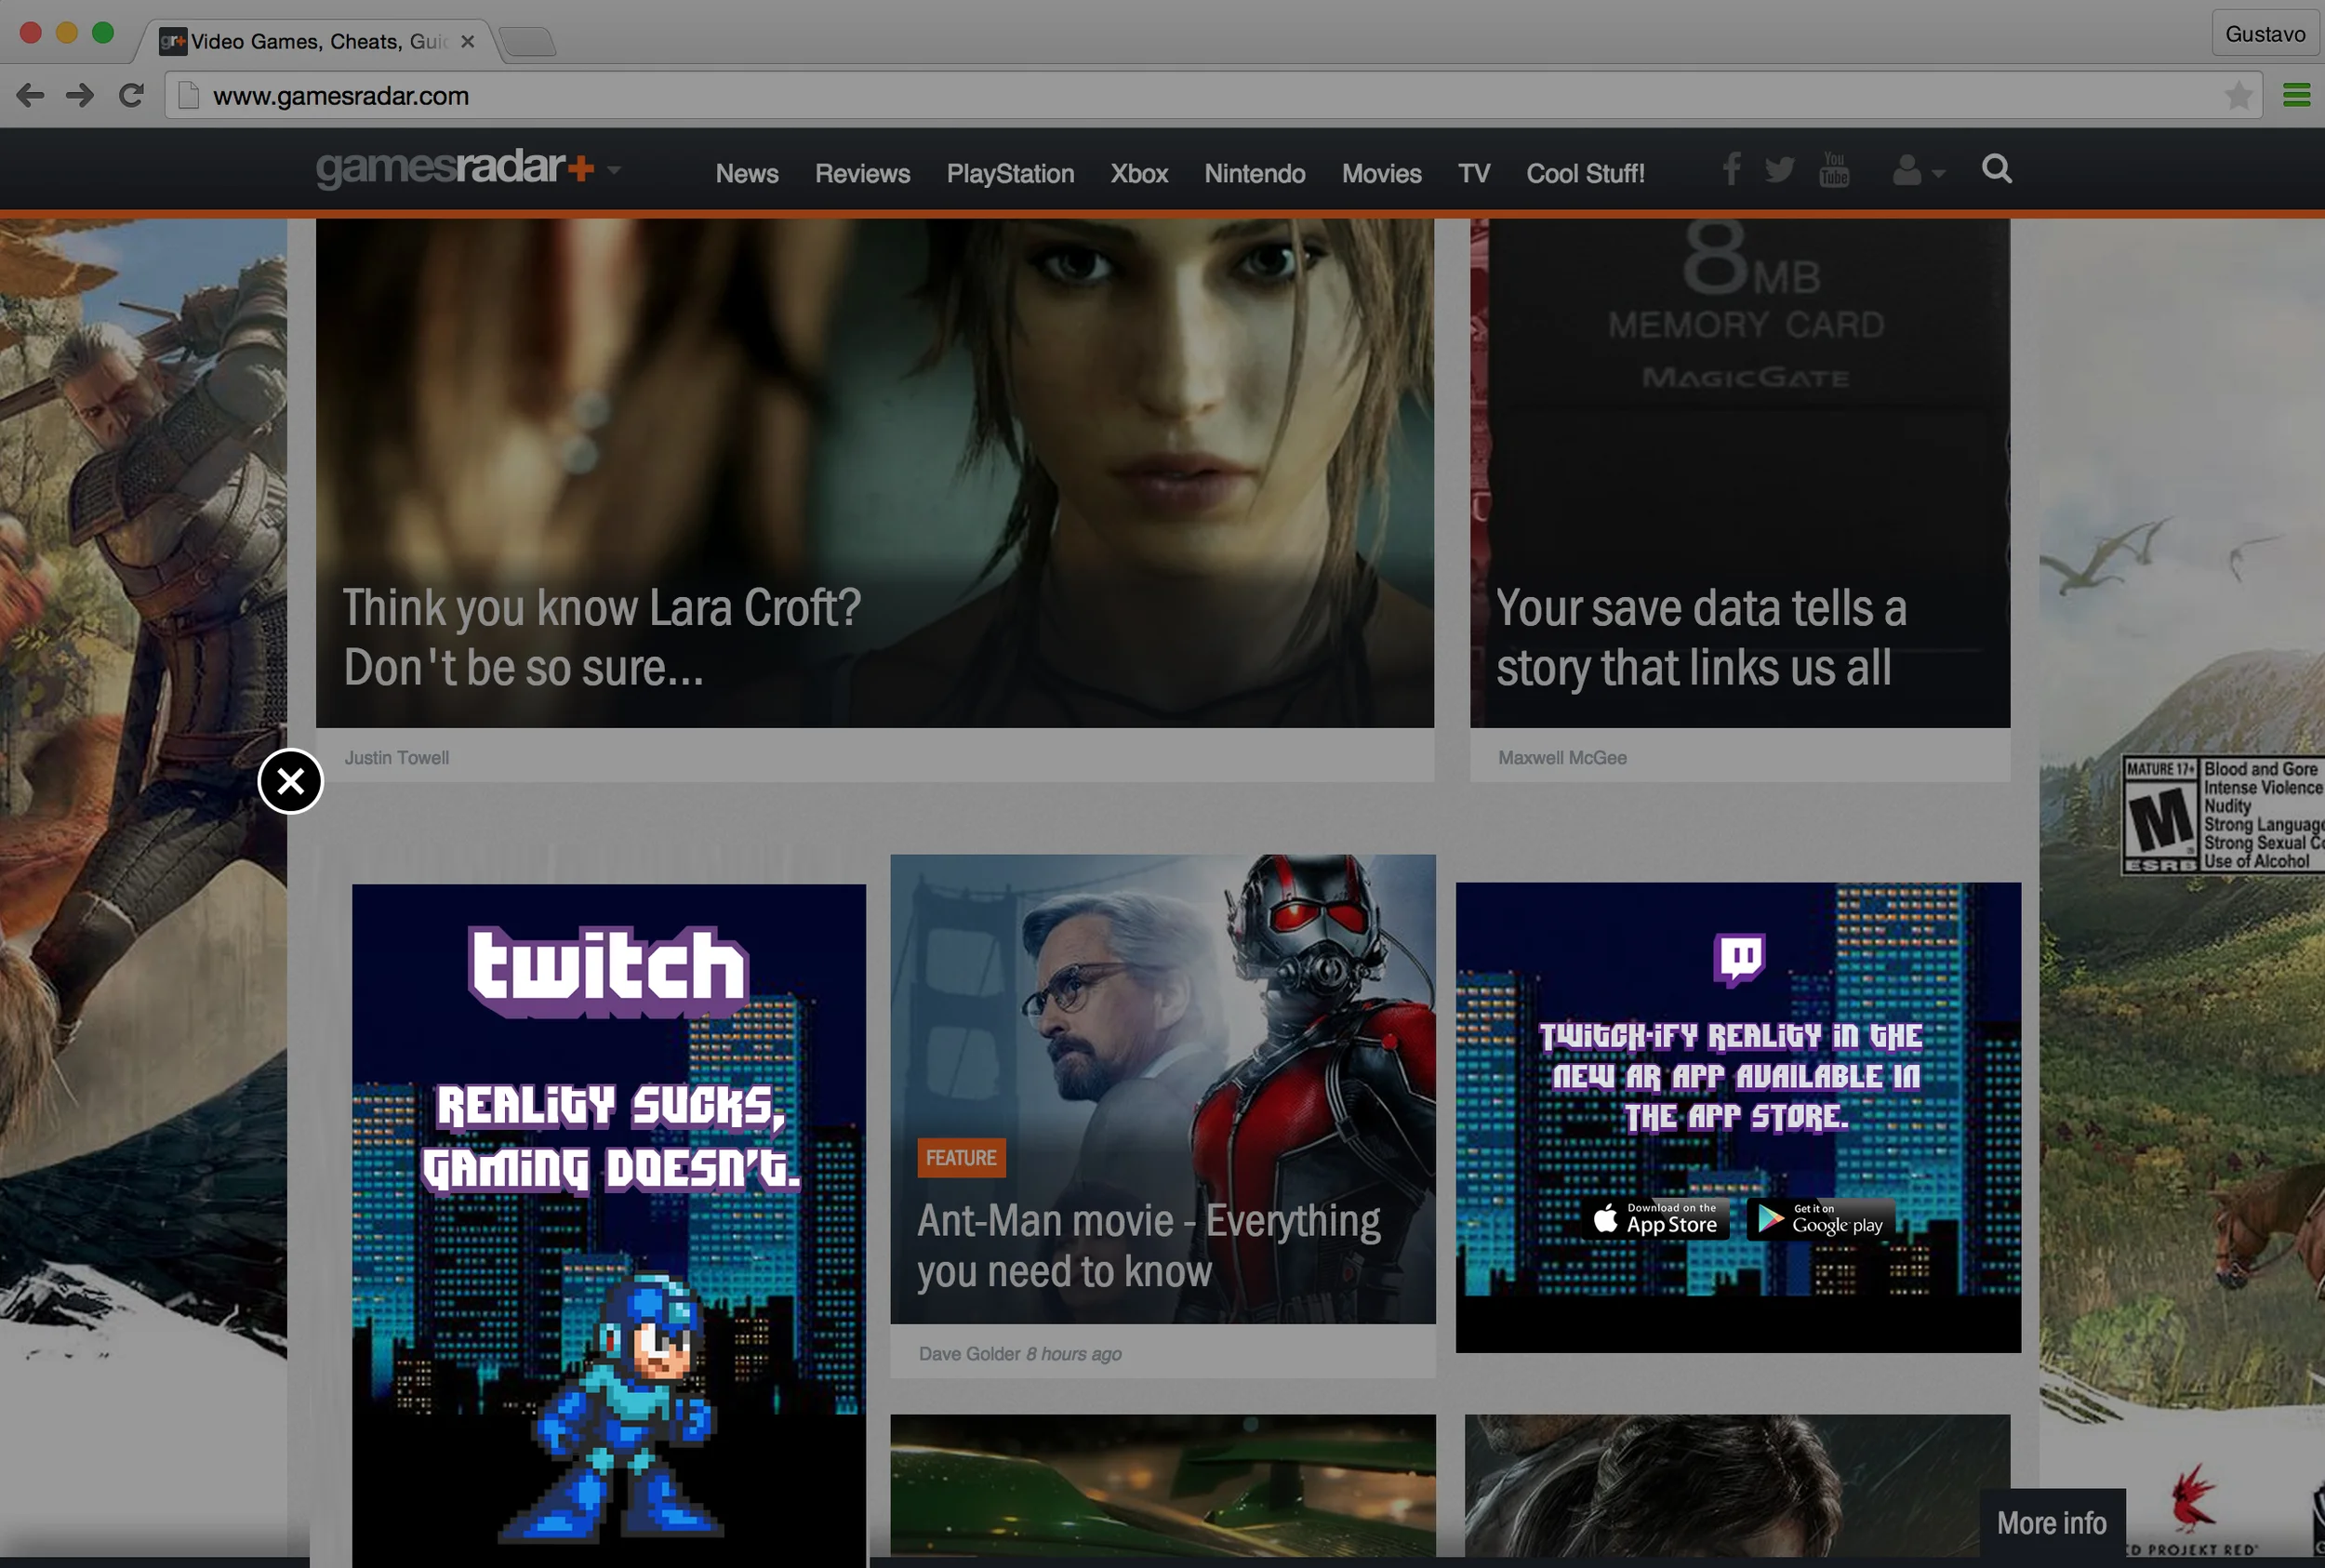Open the Ant-Man movie article headline
This screenshot has width=2325, height=1568.
click(x=1149, y=1246)
